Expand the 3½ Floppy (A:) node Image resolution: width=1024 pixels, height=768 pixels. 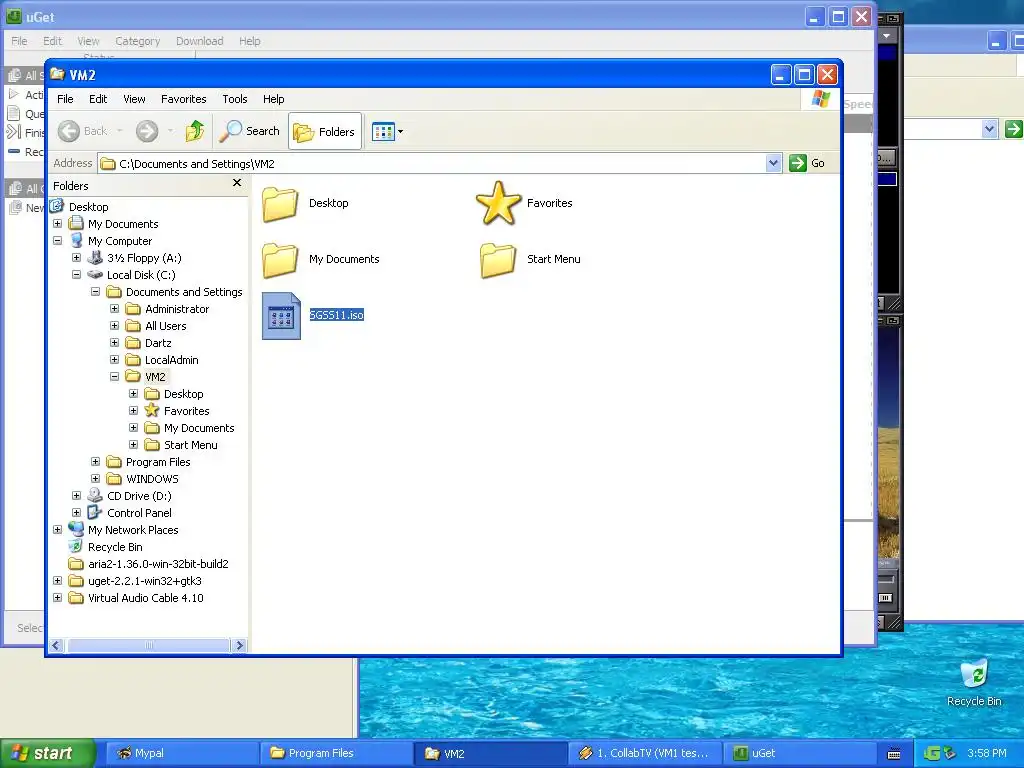76,258
